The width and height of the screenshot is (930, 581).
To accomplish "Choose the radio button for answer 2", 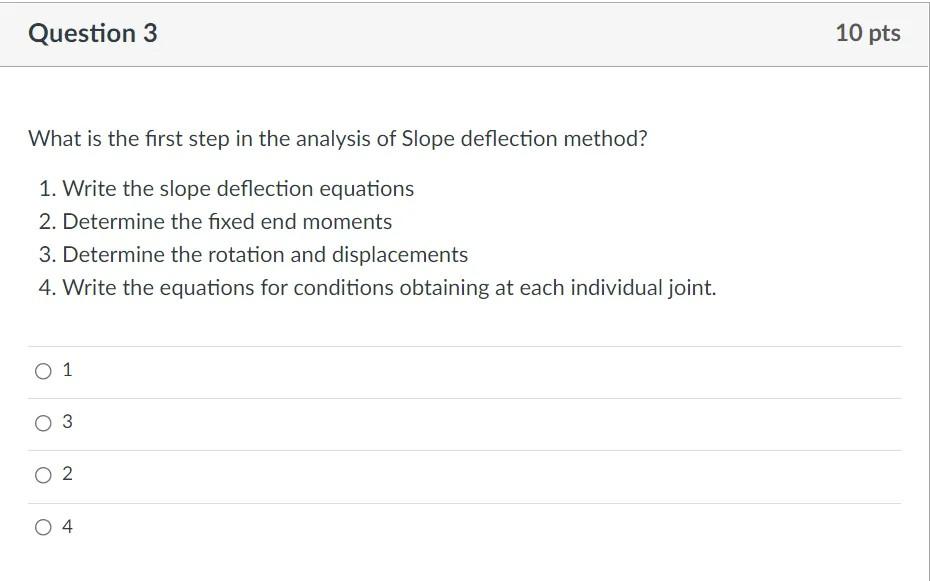I will tap(43, 475).
